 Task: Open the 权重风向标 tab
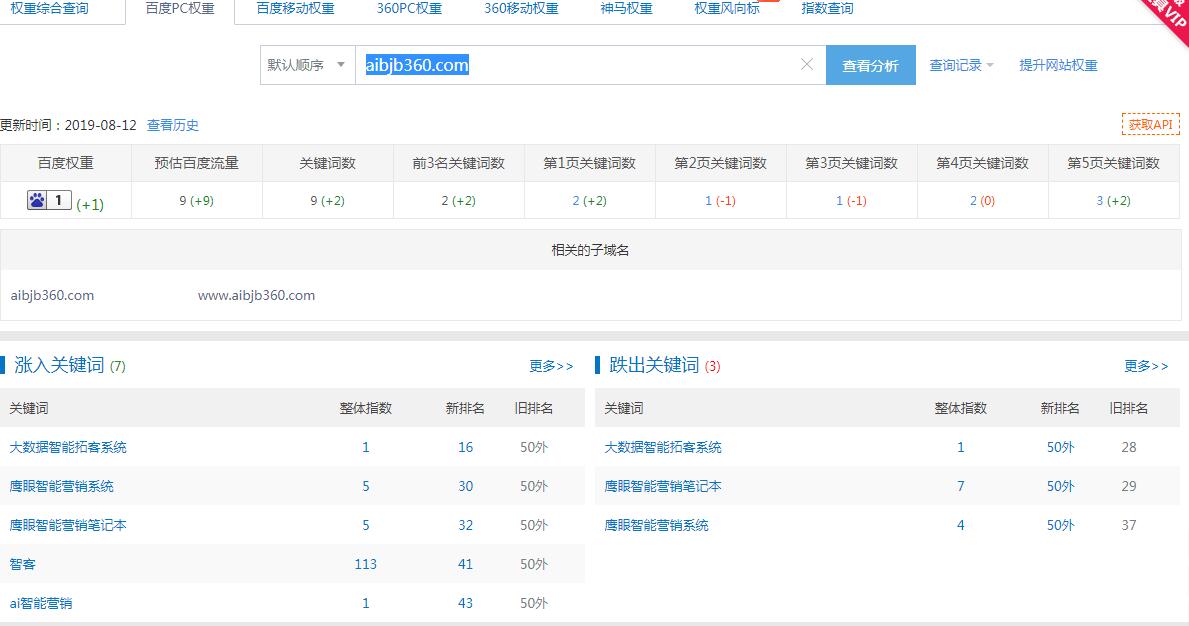coord(726,8)
